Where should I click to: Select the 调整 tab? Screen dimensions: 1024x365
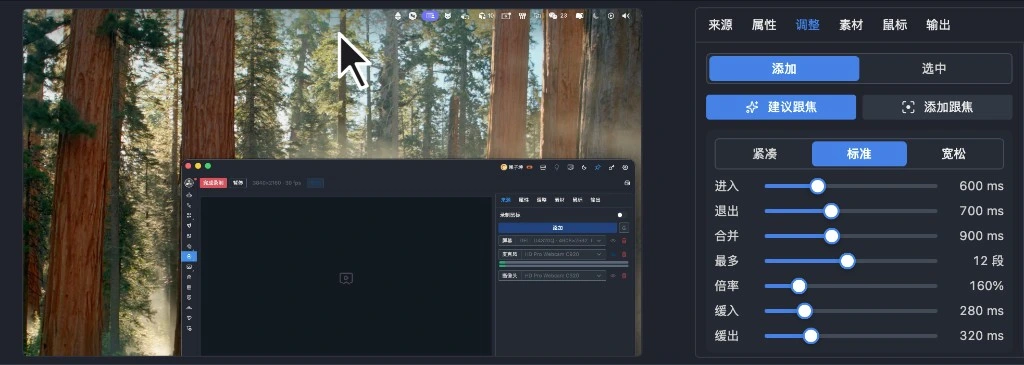click(x=808, y=25)
